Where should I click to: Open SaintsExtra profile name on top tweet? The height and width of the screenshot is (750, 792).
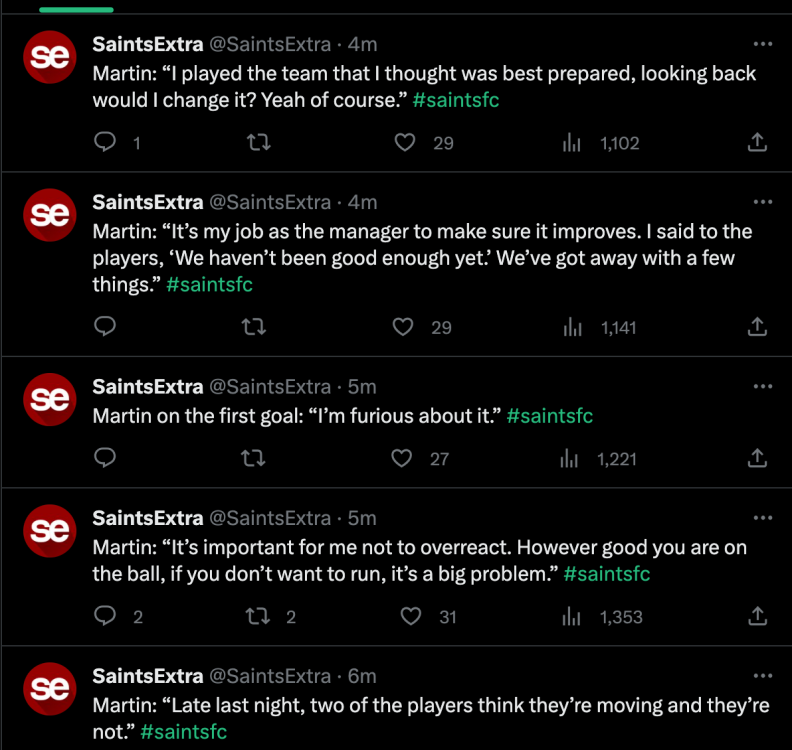(147, 44)
